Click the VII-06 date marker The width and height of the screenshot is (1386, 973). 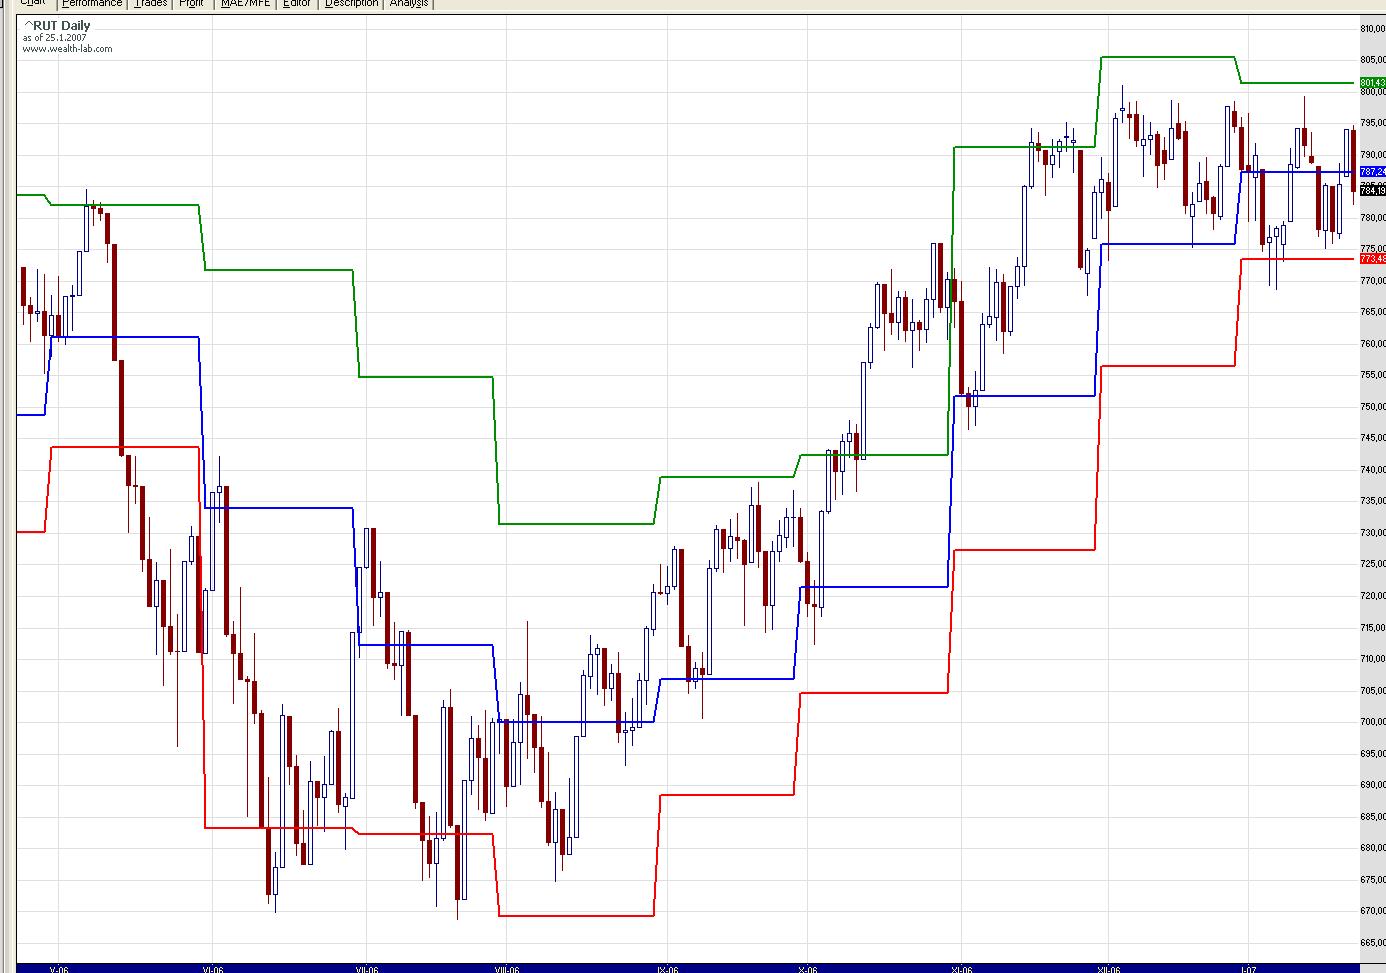367,968
